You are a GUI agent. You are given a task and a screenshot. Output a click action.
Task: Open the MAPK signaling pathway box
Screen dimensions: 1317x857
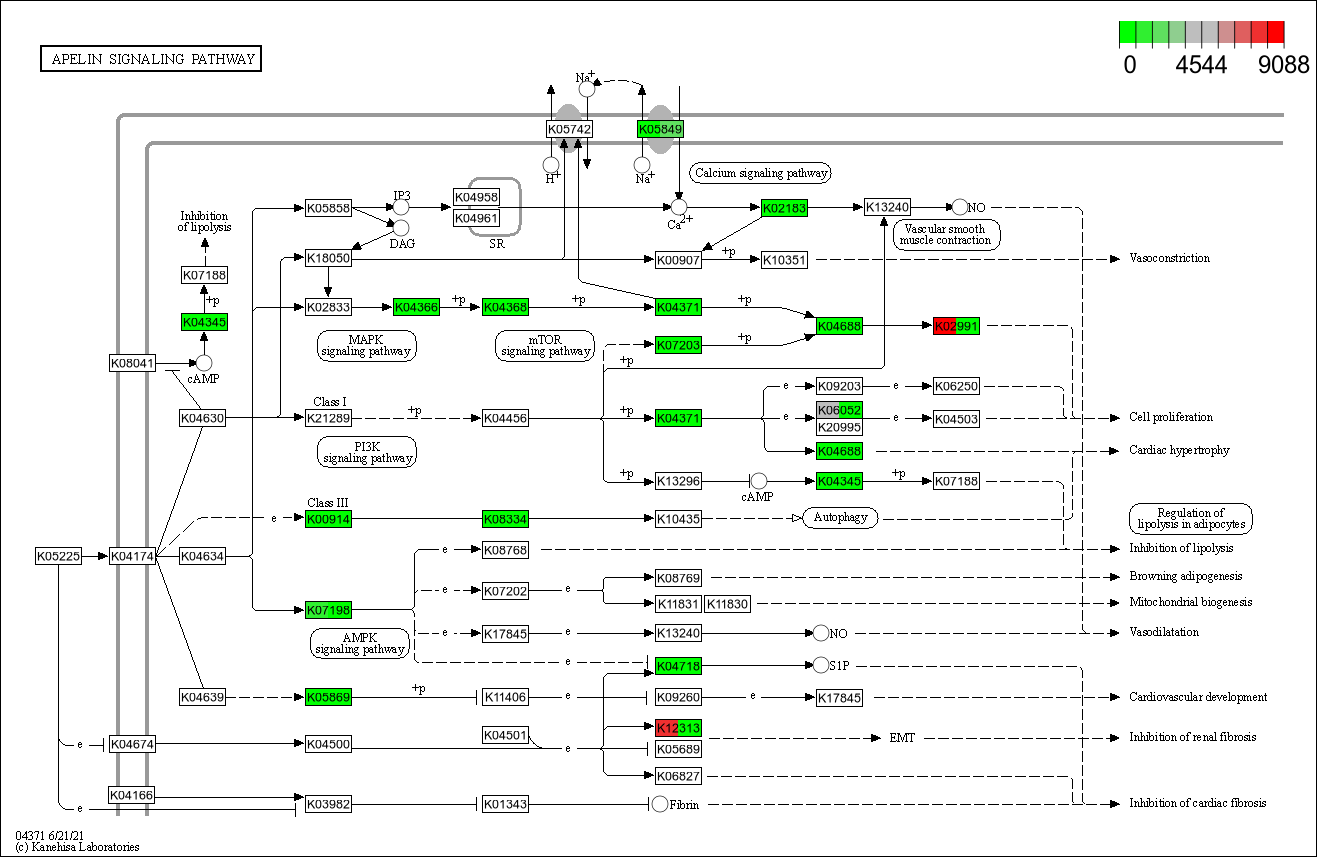[x=366, y=346]
